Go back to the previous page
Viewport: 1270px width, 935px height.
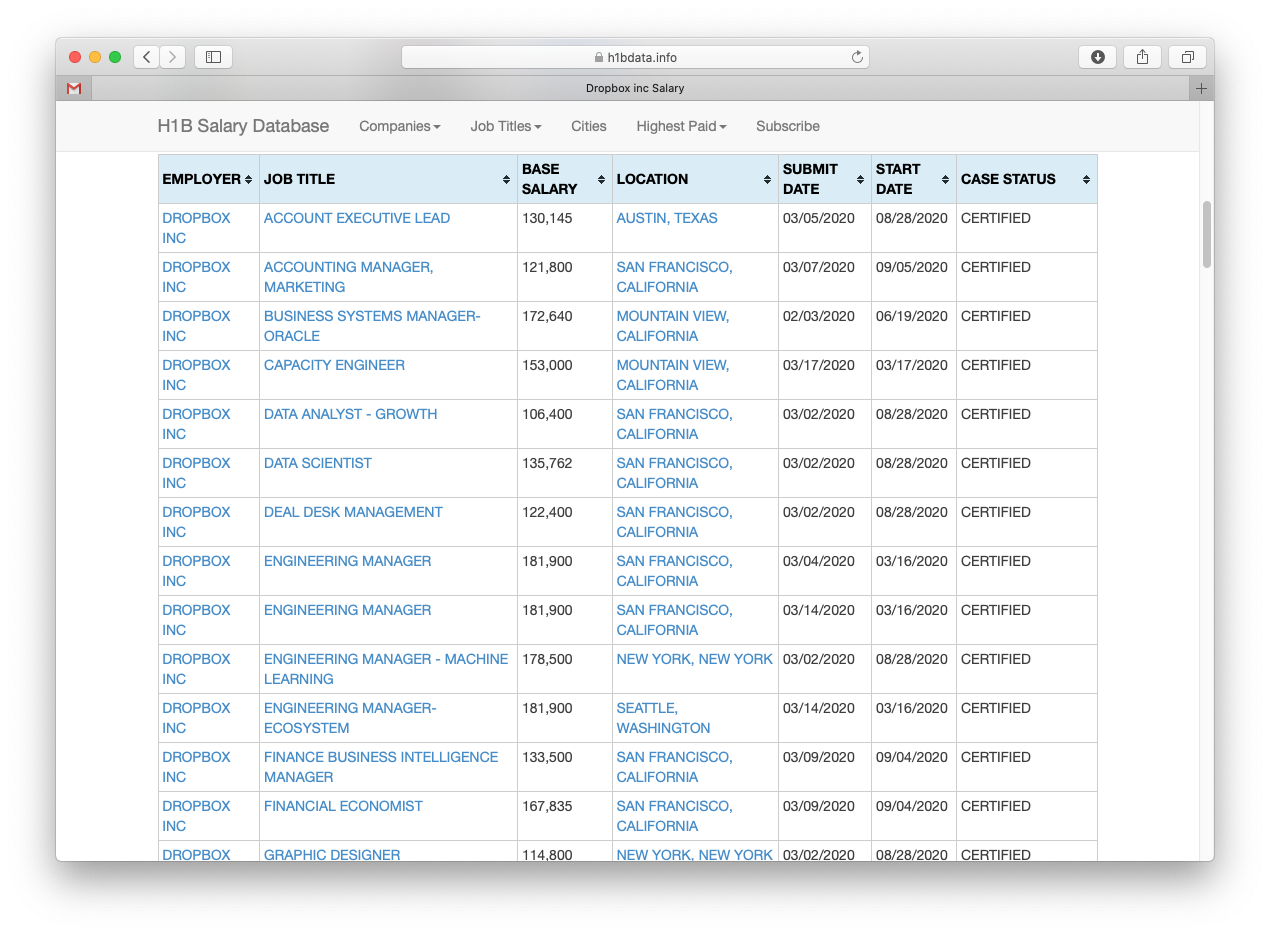(x=146, y=57)
